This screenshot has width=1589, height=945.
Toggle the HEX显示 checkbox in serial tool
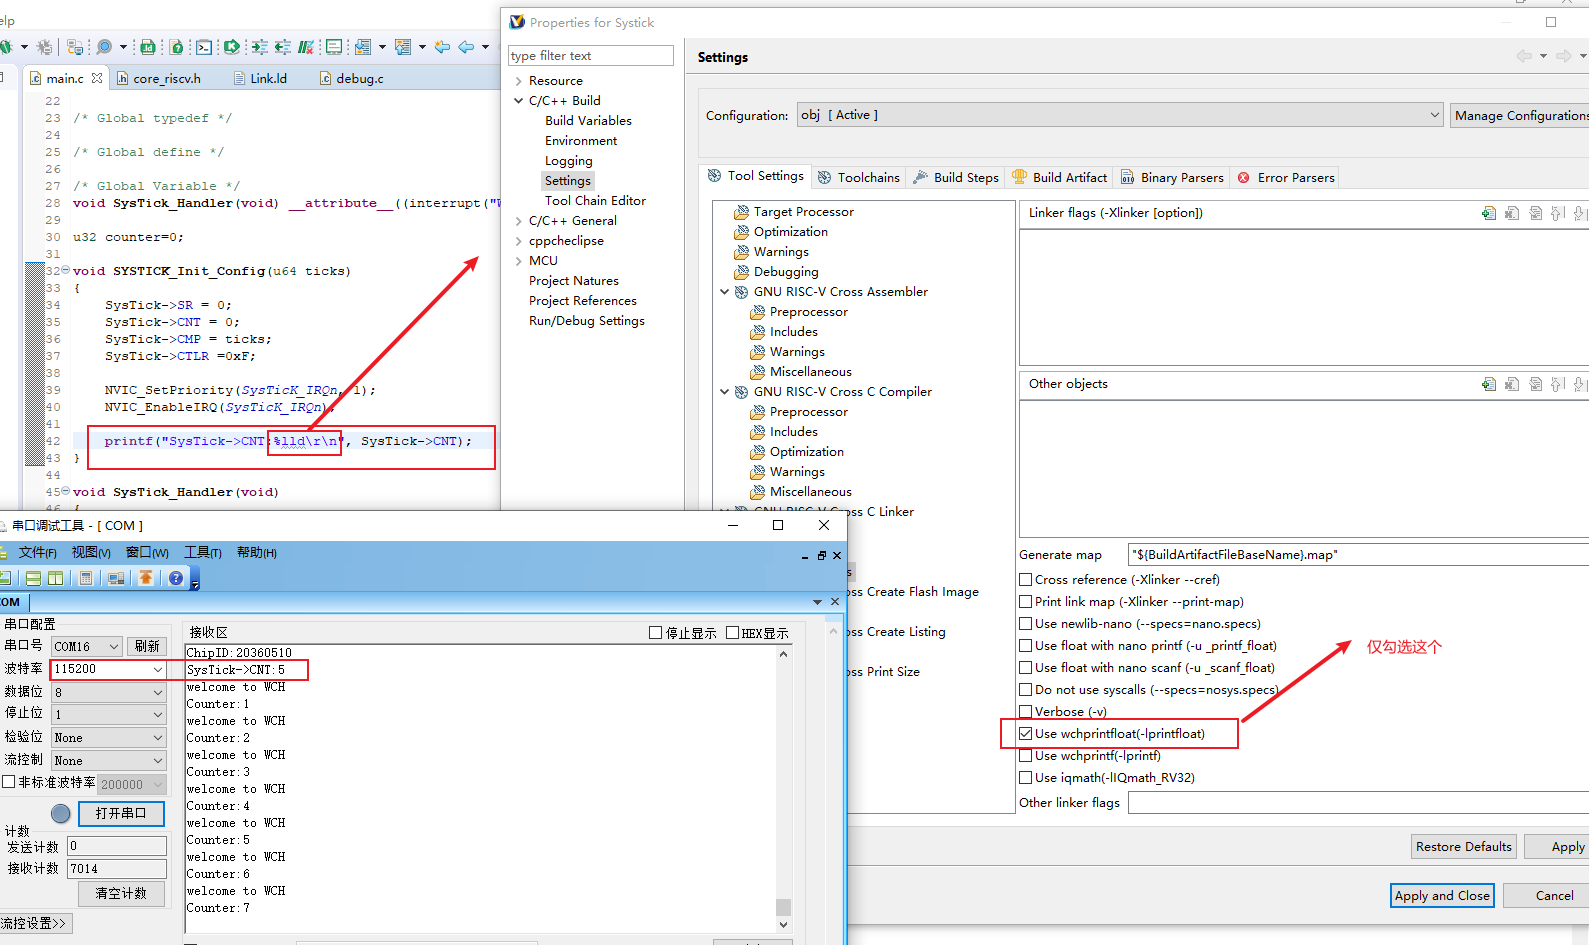click(732, 632)
